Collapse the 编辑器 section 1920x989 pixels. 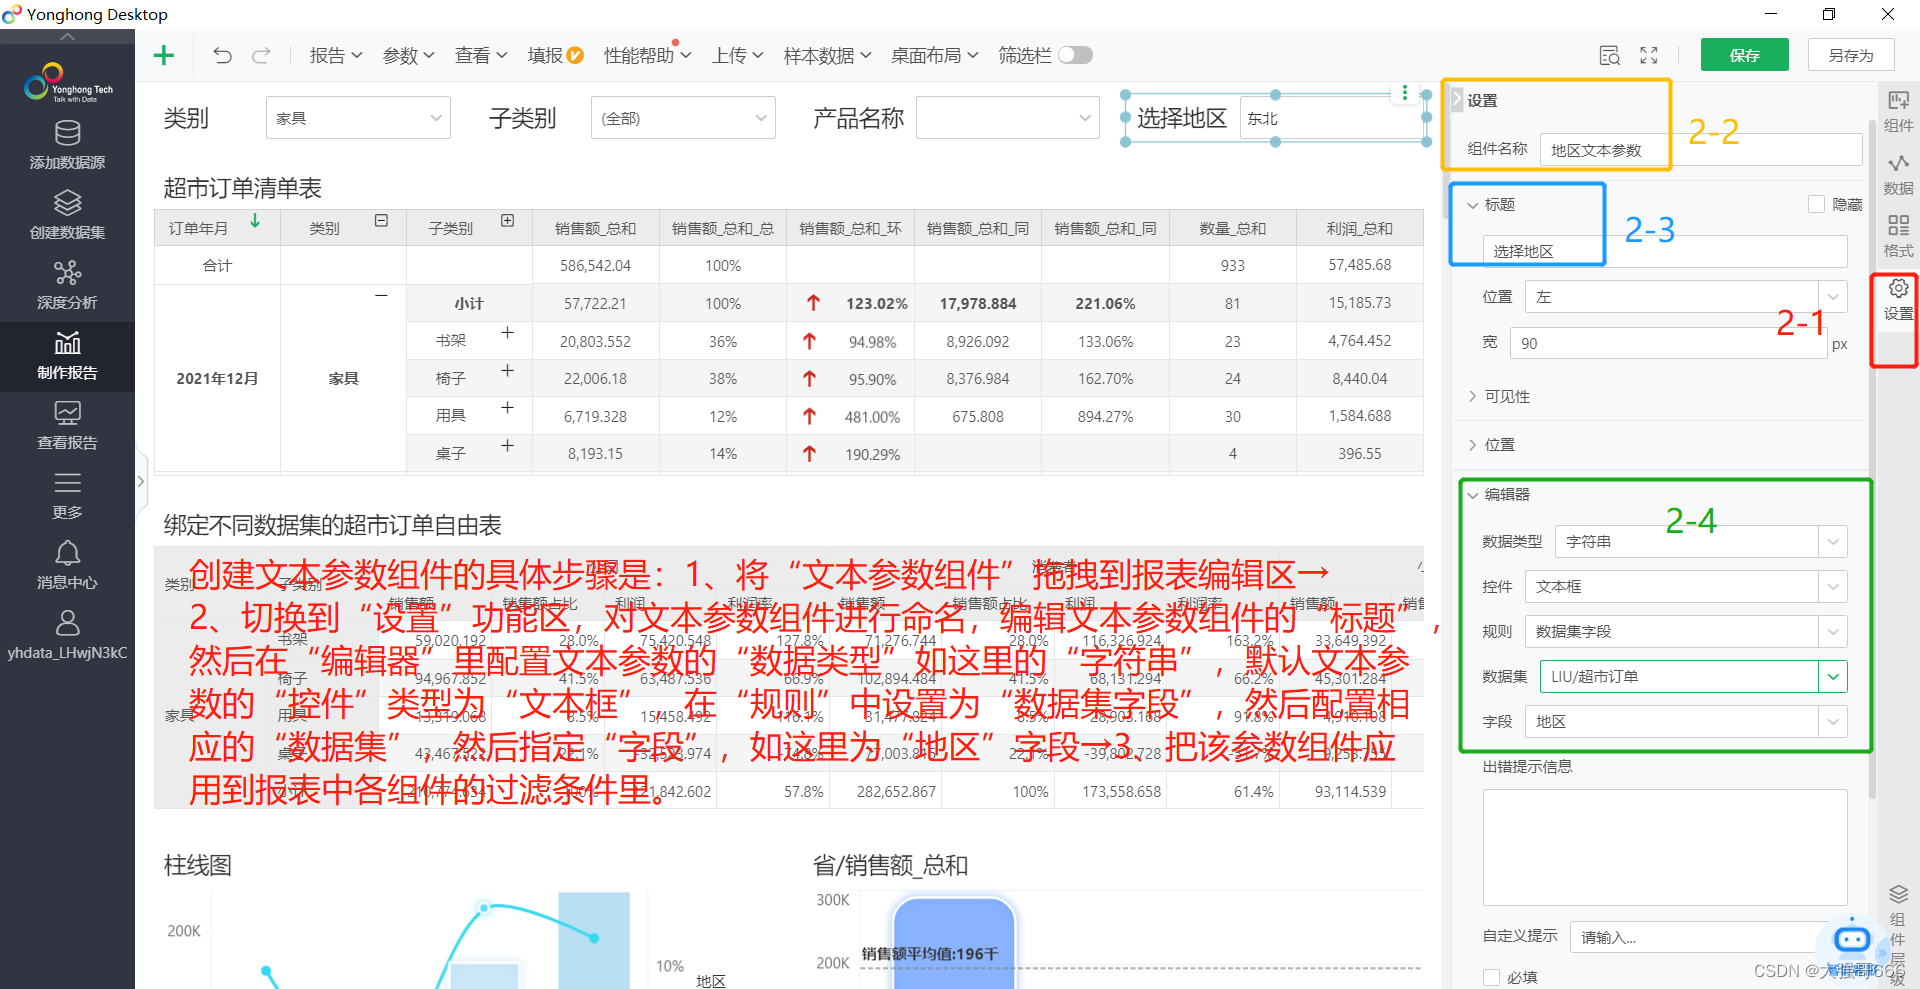[x=1499, y=494]
